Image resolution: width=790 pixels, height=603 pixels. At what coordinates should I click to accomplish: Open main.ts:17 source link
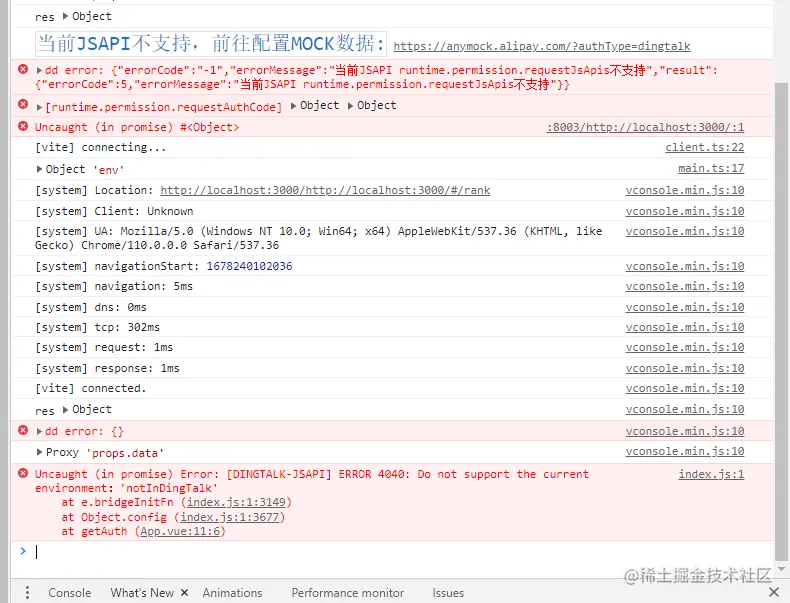[x=711, y=168]
